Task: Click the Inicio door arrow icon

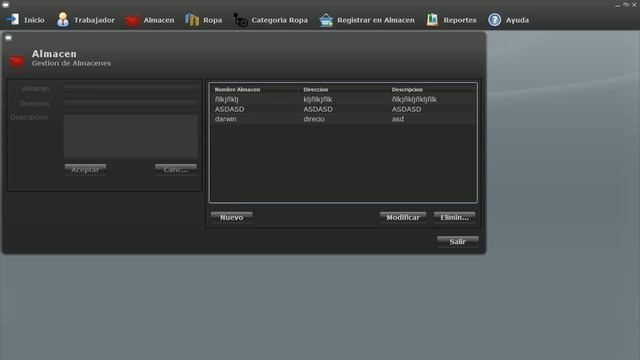Action: pos(13,20)
